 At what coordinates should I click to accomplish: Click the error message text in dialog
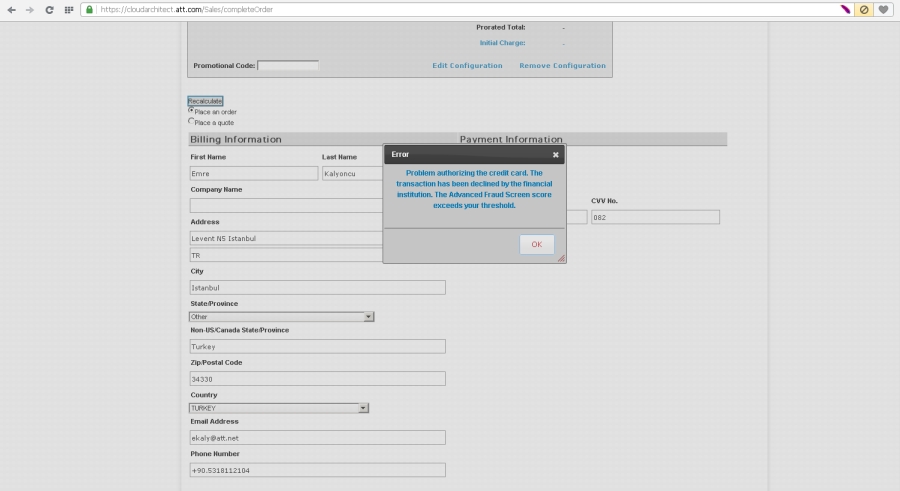click(x=474, y=189)
